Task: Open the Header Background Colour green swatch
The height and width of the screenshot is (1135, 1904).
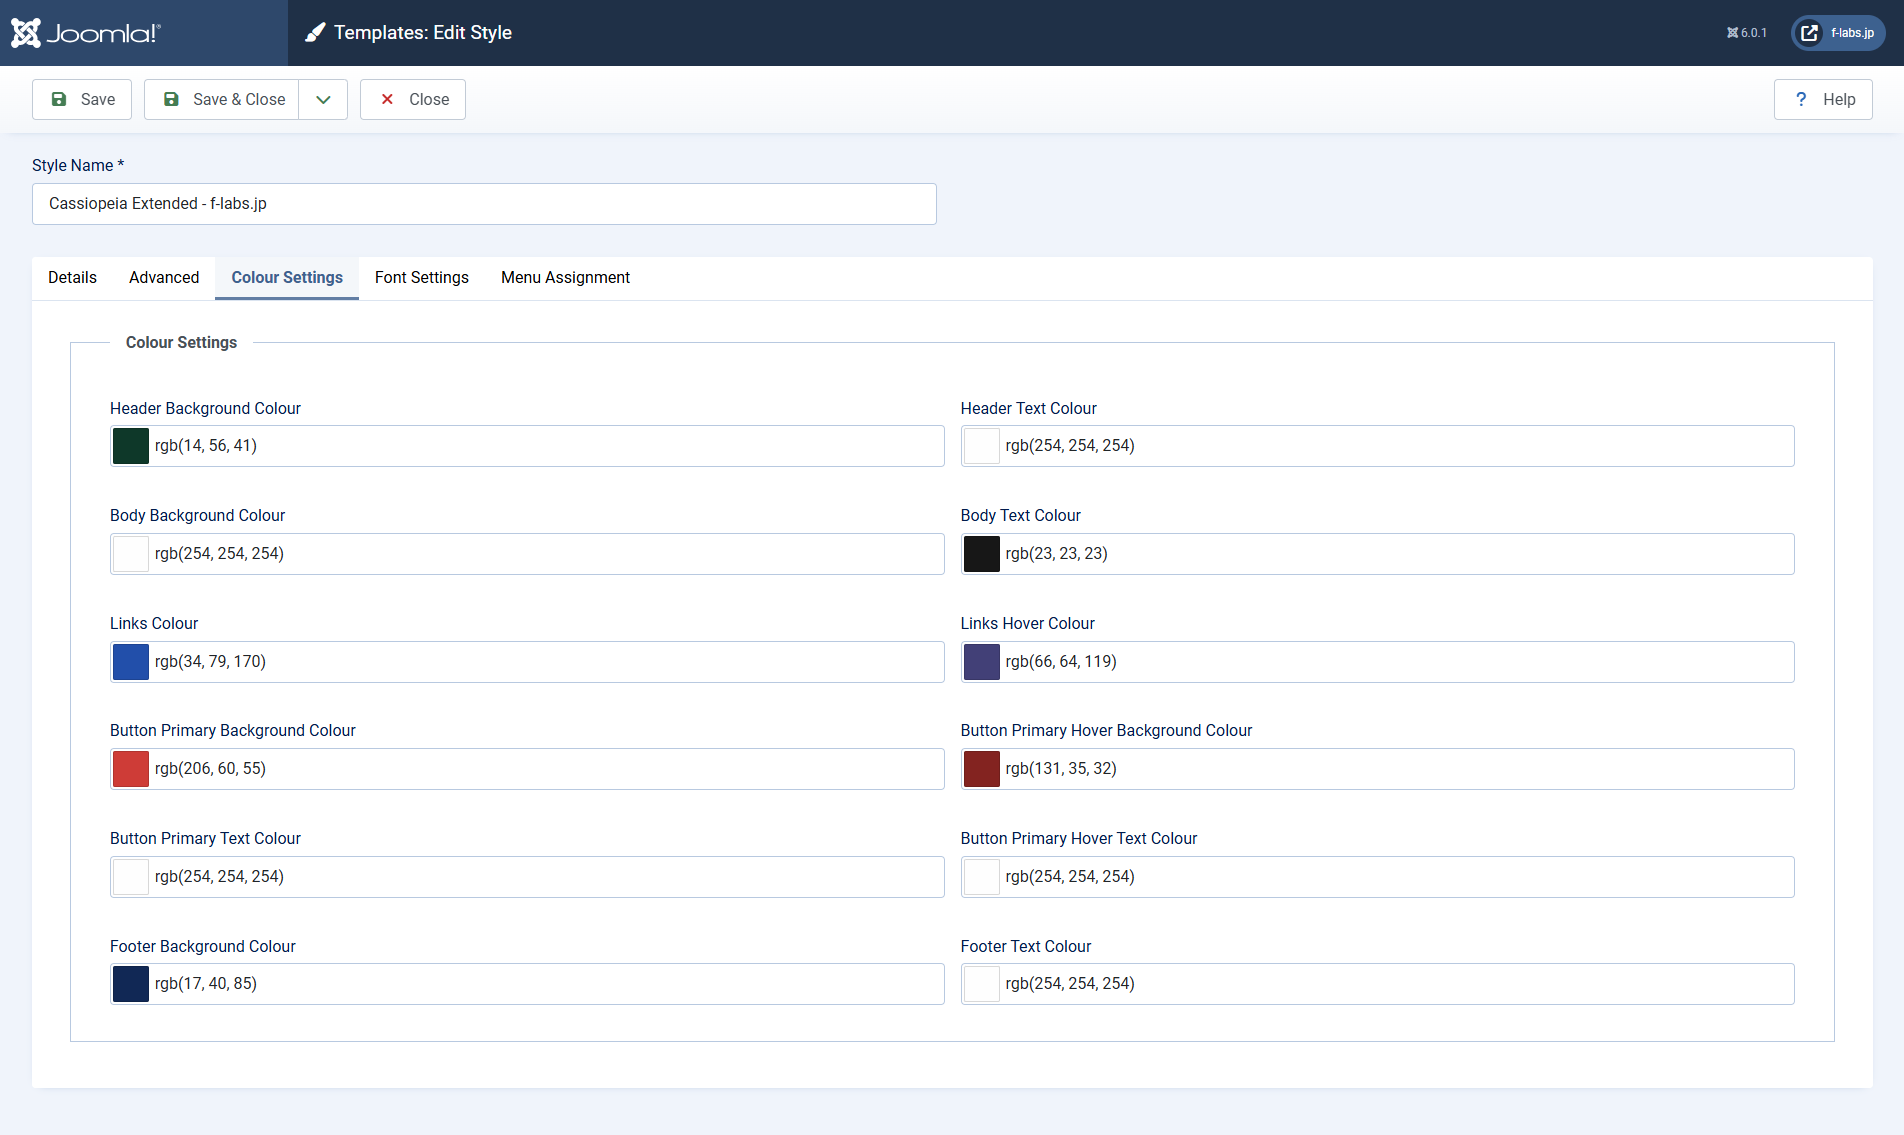Action: (x=131, y=446)
